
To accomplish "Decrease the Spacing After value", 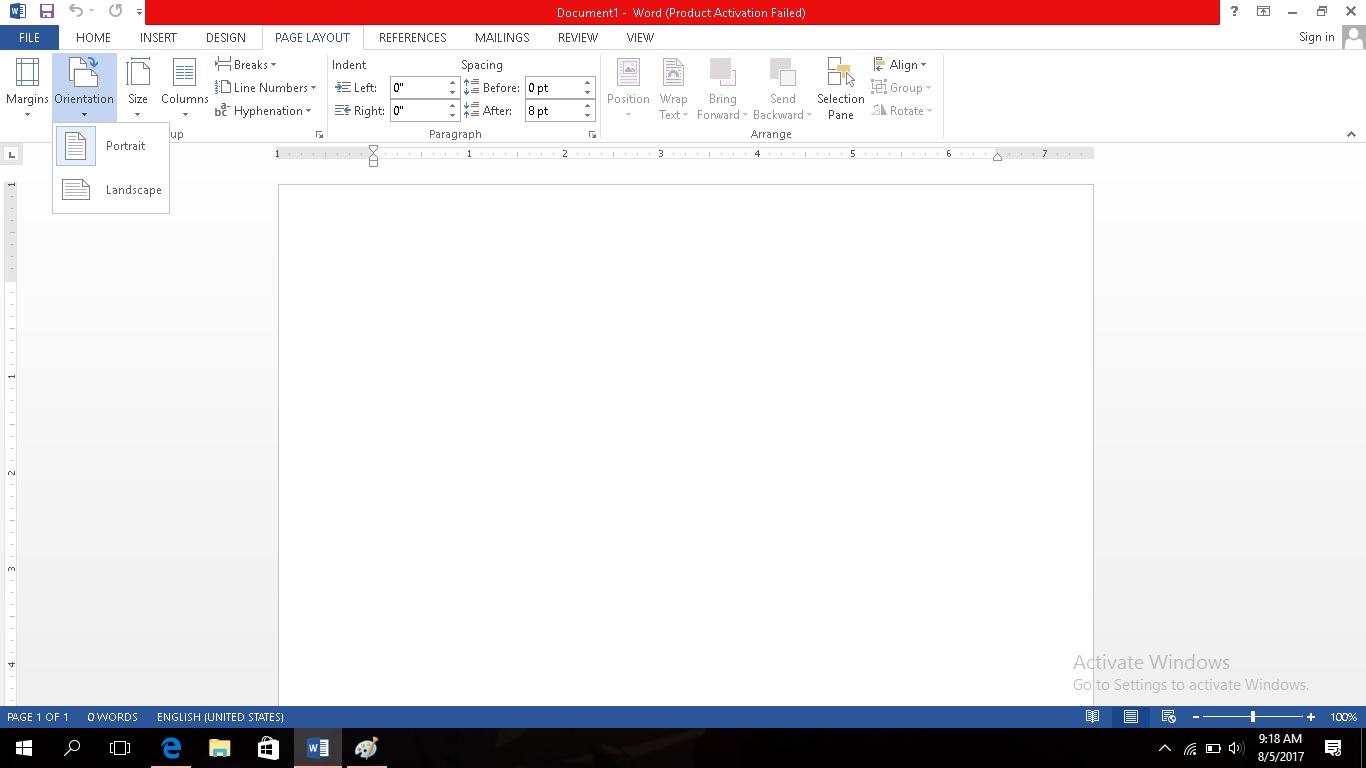I will [588, 116].
